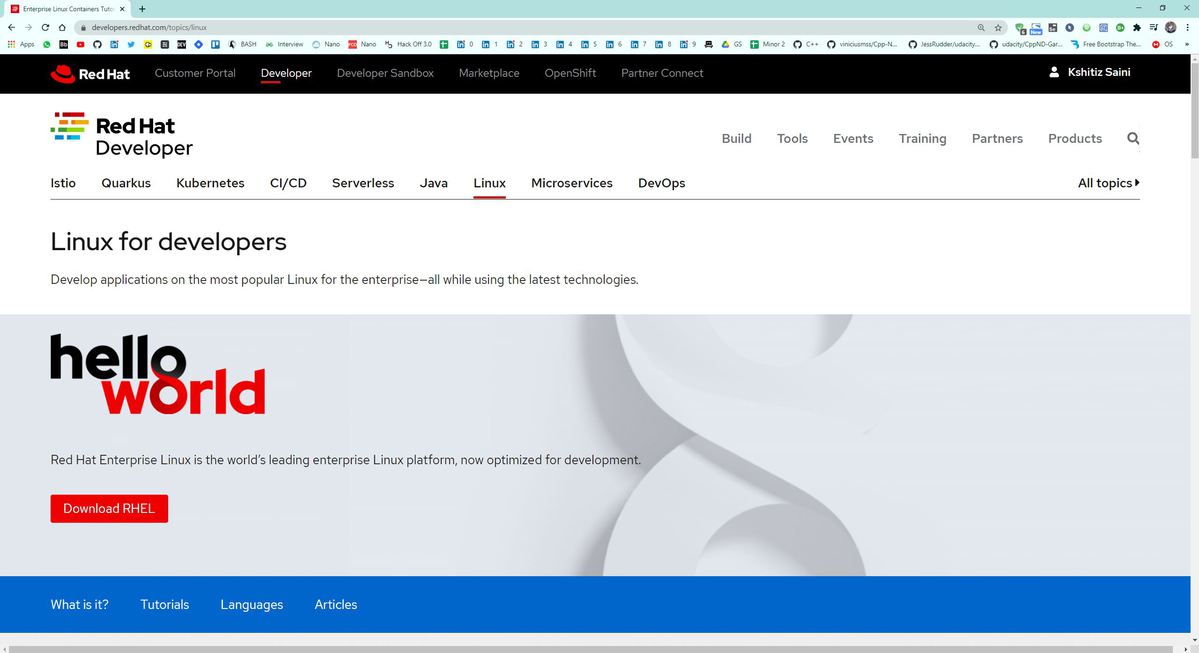This screenshot has height=653, width=1199.
Task: Expand the All topics menu
Action: click(1108, 183)
